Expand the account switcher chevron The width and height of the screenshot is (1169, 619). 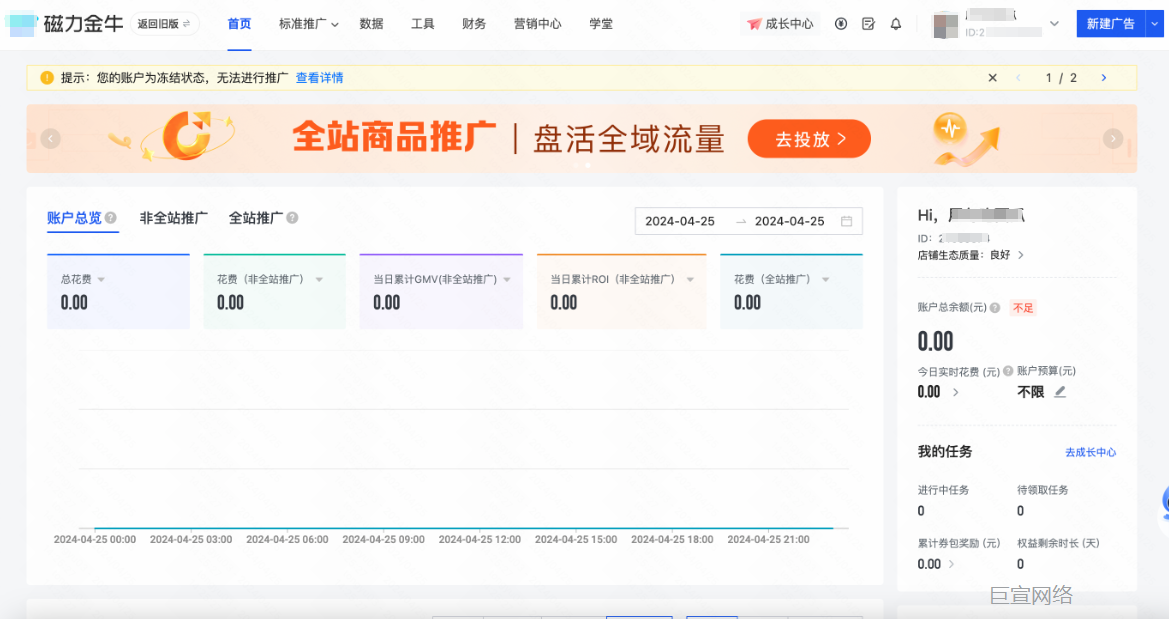pos(1054,23)
